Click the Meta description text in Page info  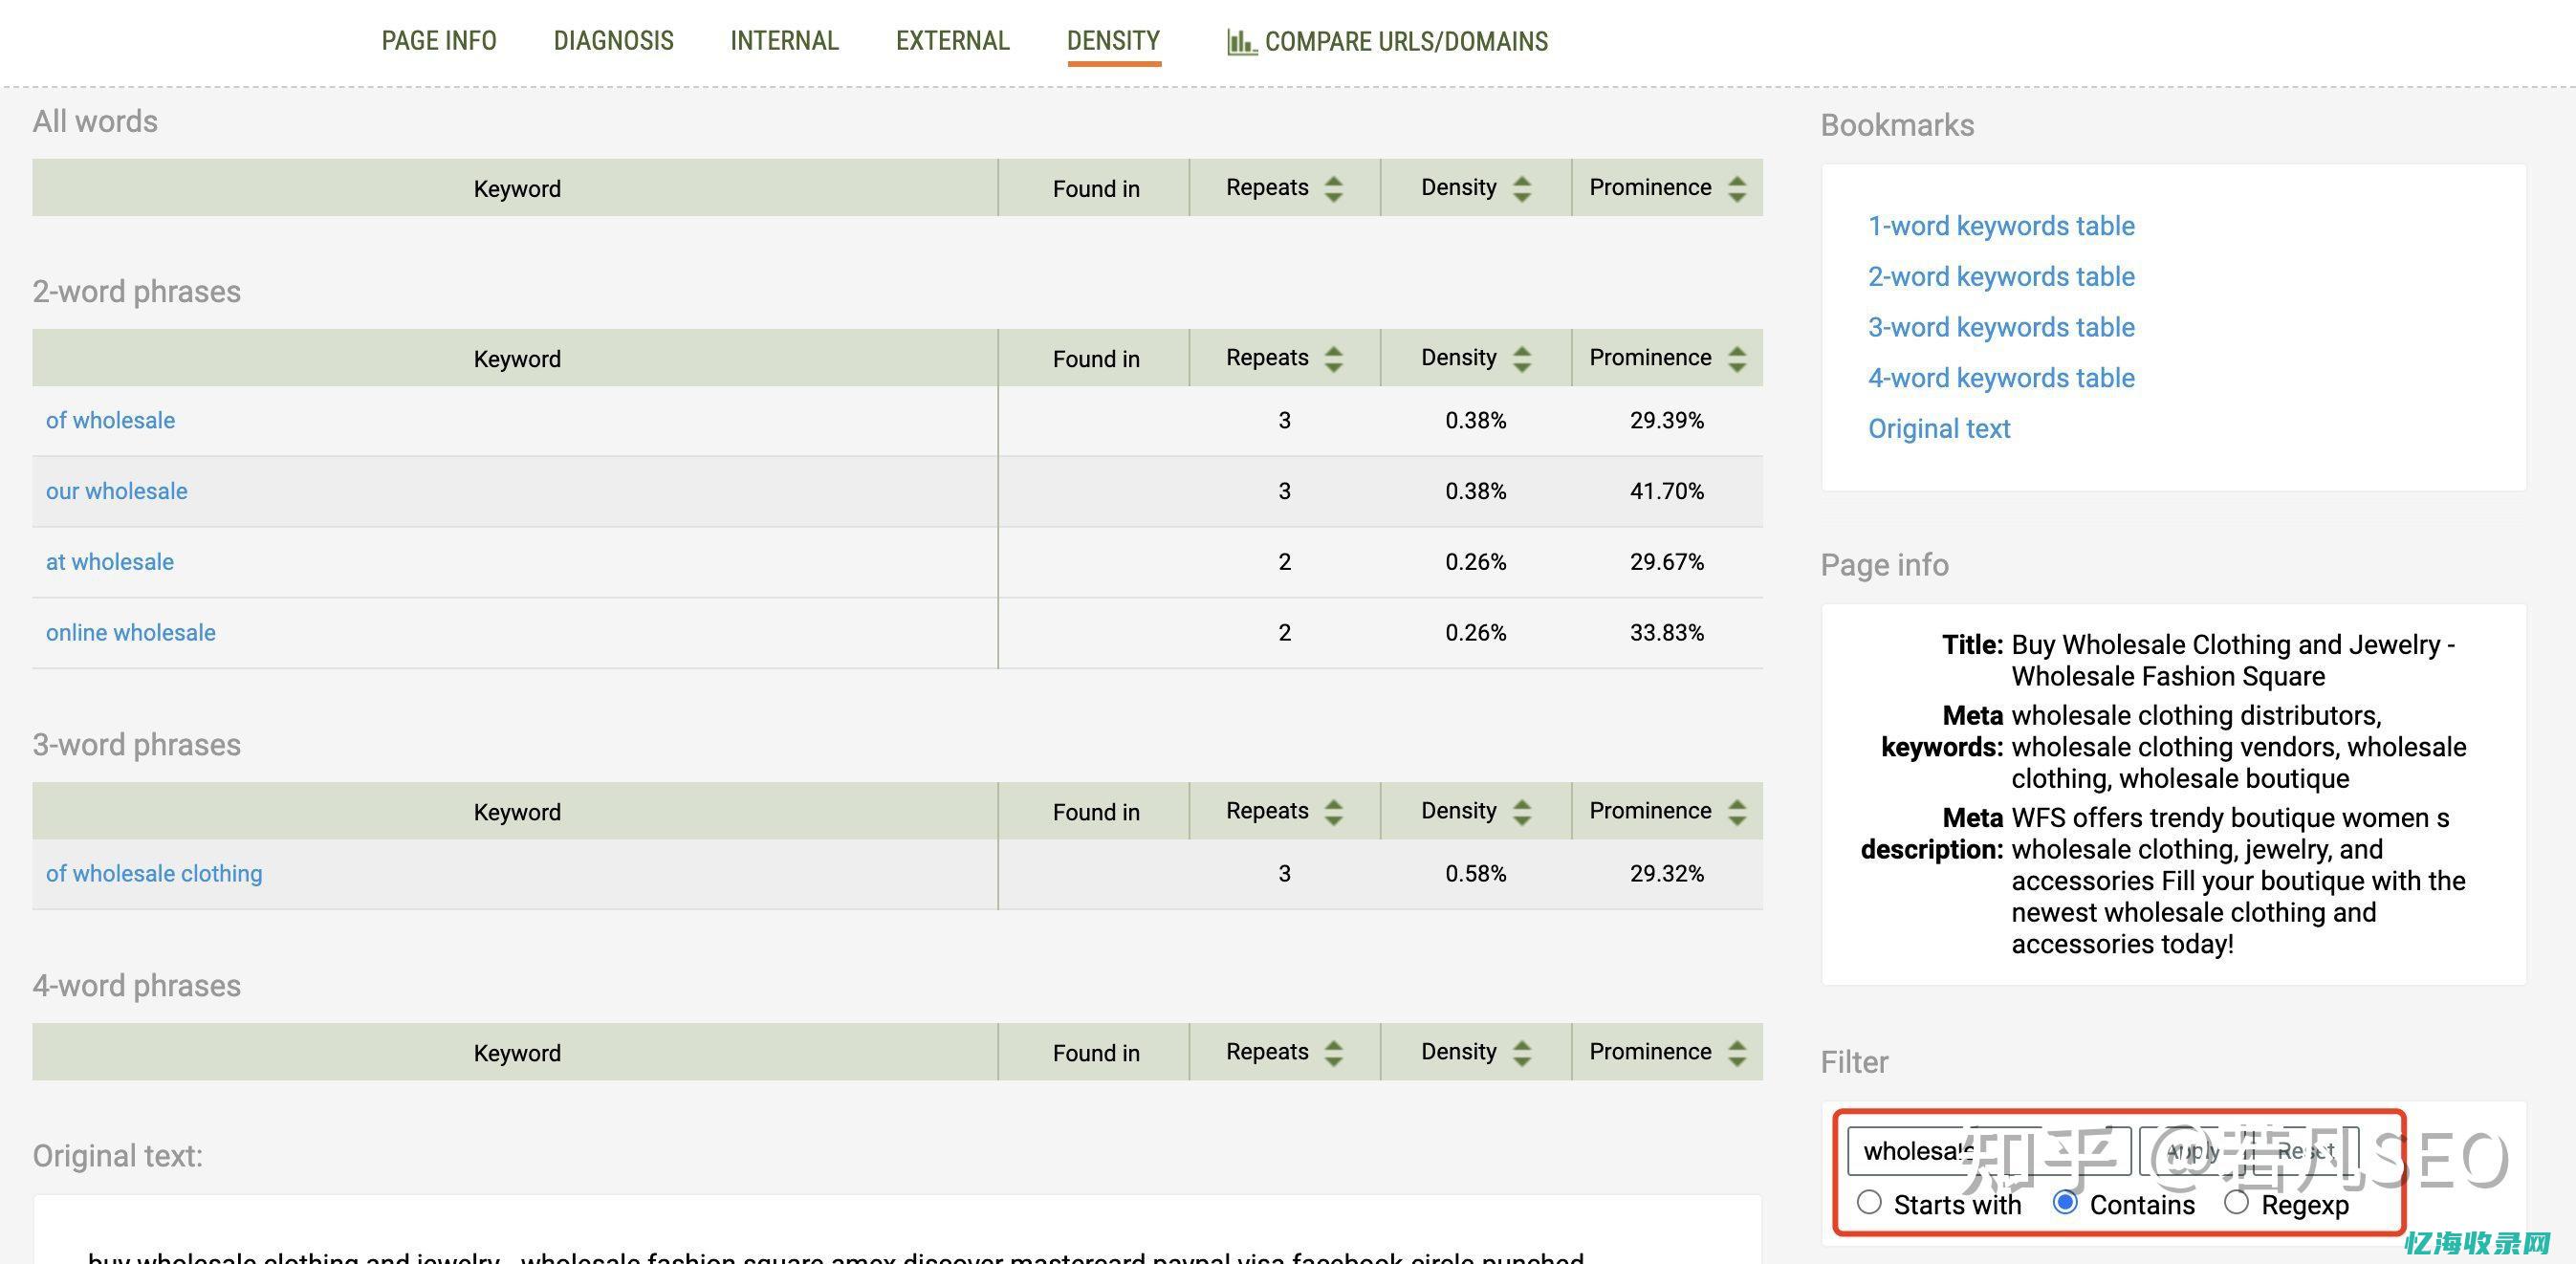(x=2238, y=881)
